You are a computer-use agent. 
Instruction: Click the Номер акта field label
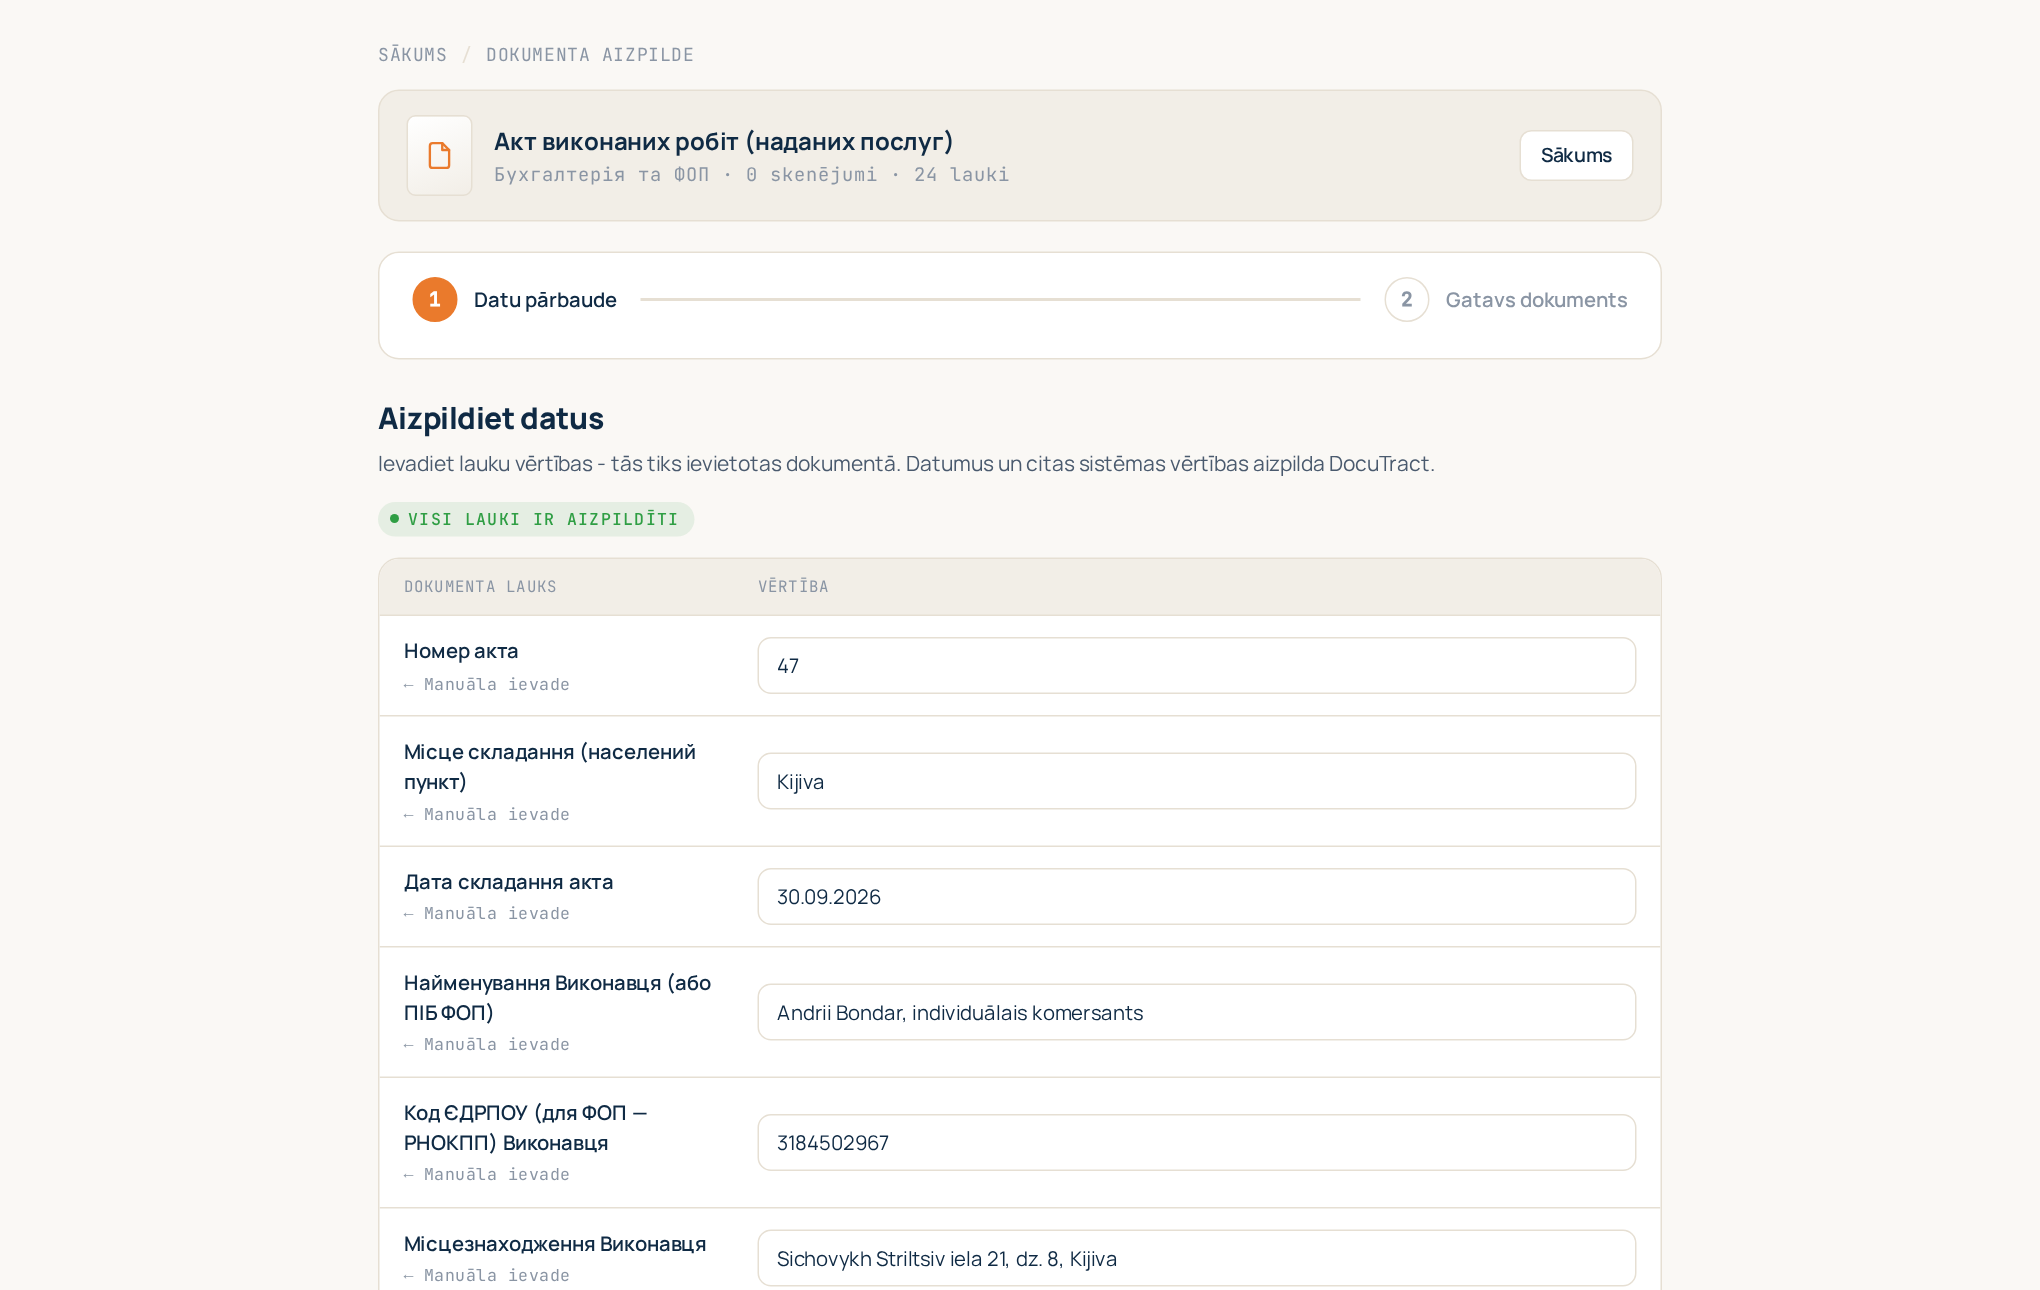coord(461,651)
